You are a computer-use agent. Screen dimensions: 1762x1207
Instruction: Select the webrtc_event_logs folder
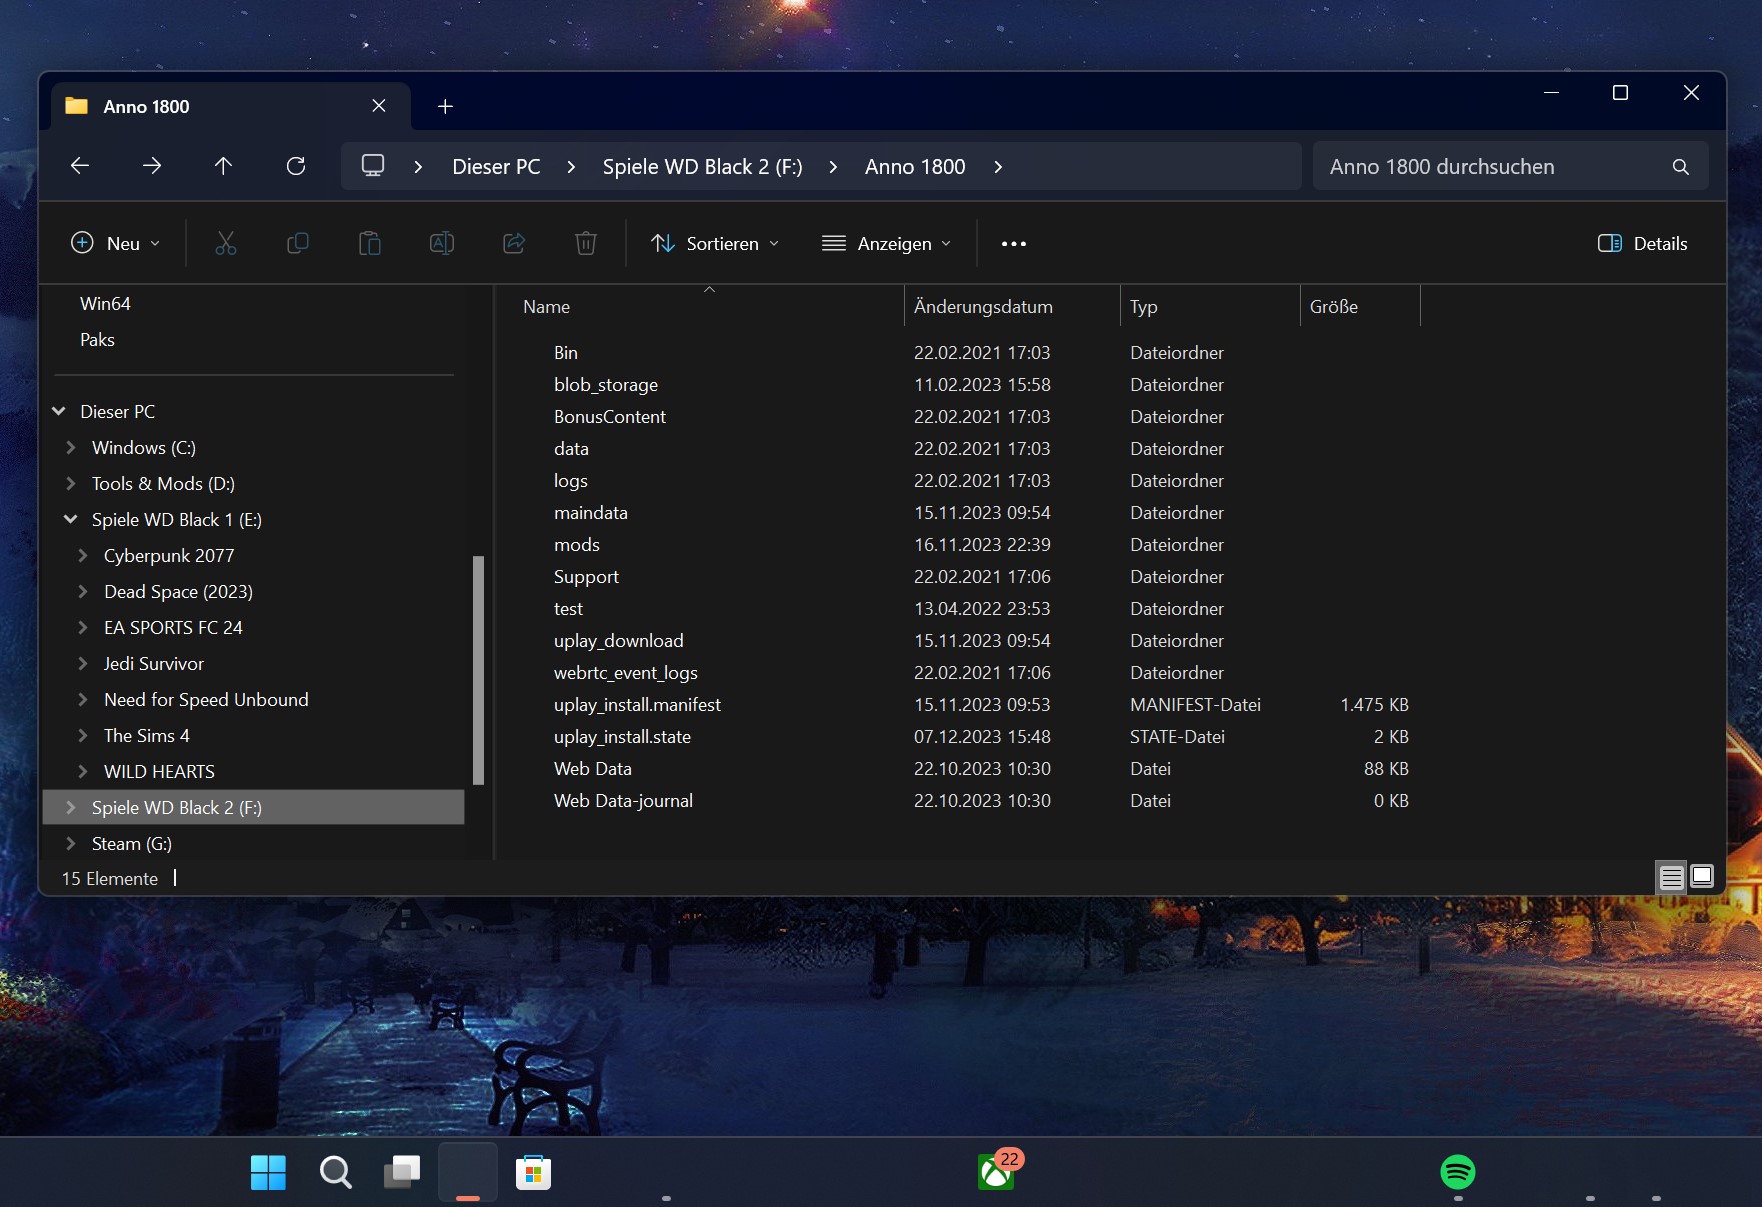[x=626, y=673]
